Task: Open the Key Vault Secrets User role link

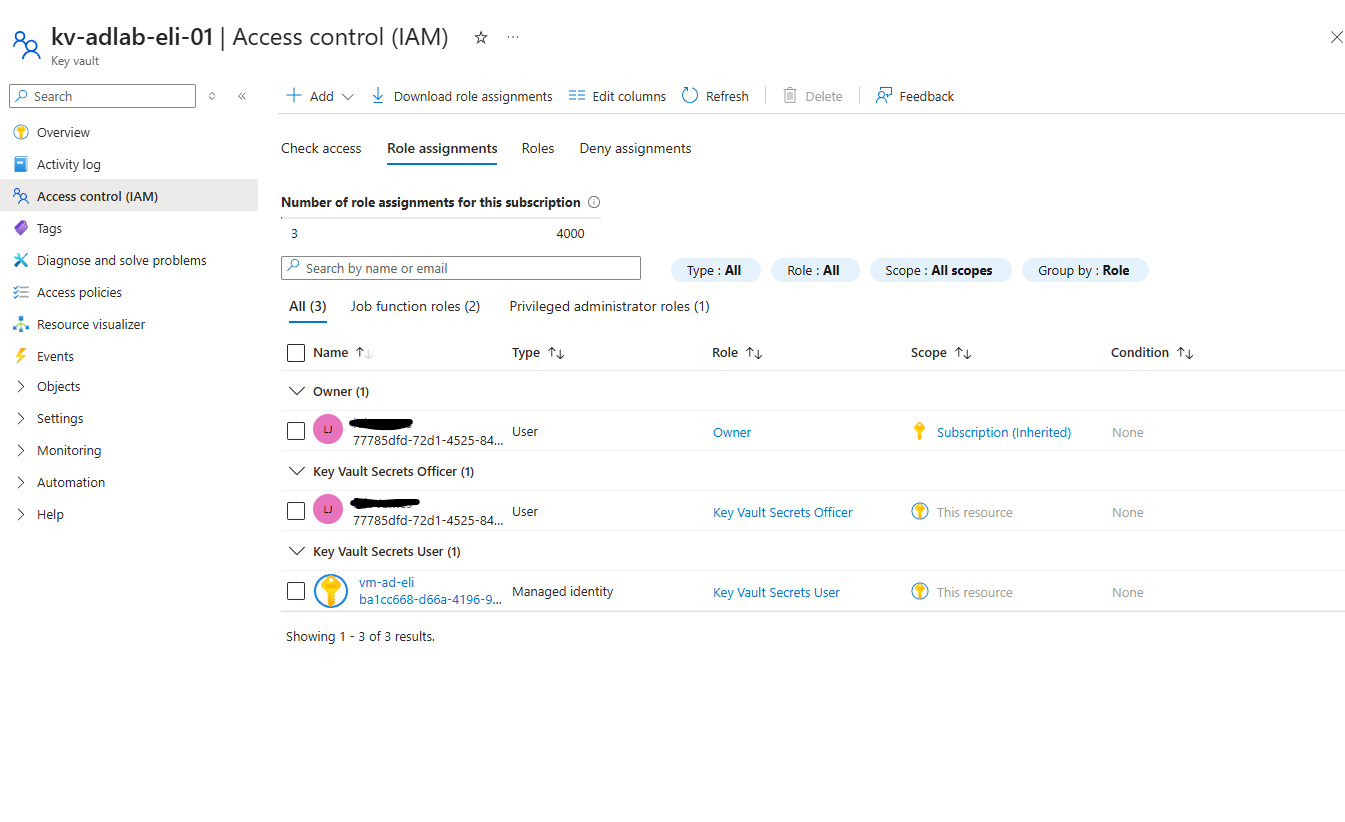Action: click(x=776, y=592)
